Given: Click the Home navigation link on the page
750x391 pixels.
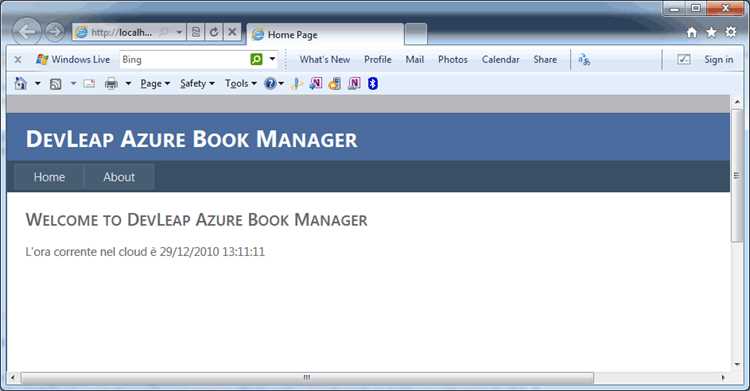Looking at the screenshot, I should tap(49, 177).
